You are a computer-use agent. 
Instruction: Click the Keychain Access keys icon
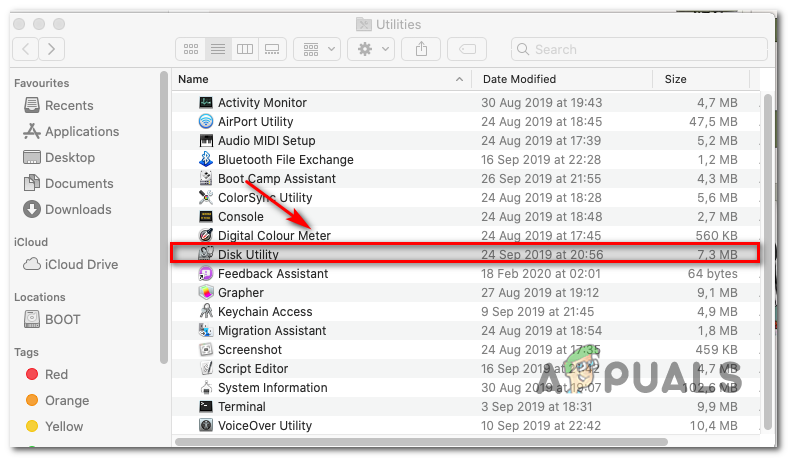click(206, 312)
